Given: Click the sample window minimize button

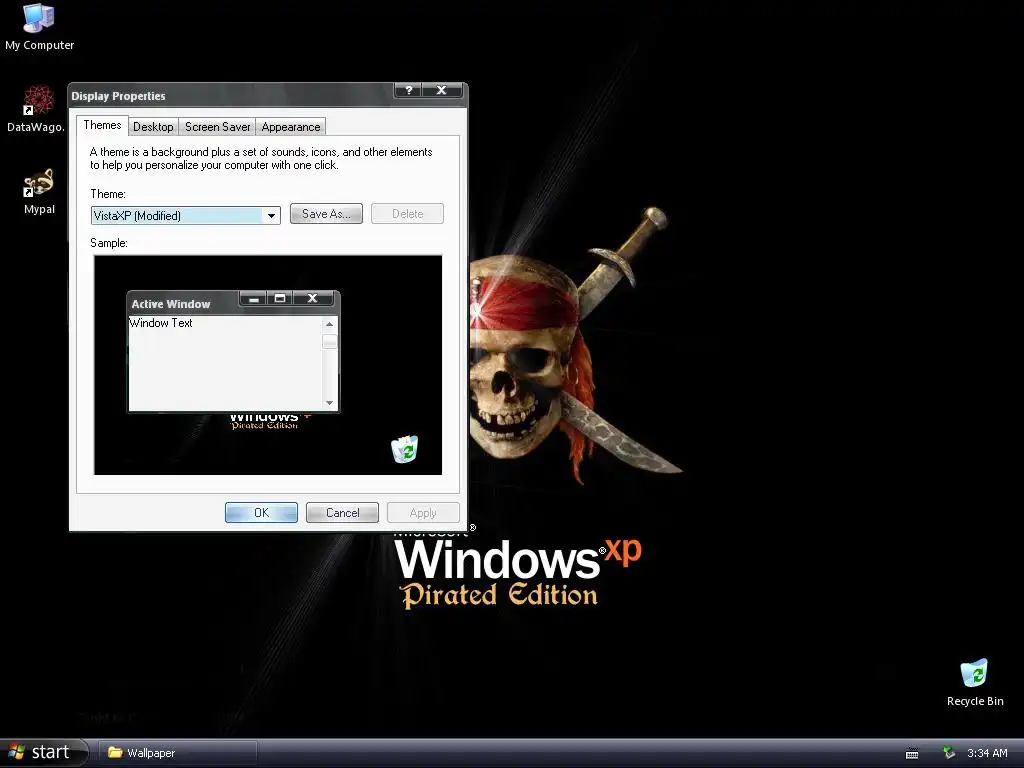Looking at the screenshot, I should click(253, 298).
